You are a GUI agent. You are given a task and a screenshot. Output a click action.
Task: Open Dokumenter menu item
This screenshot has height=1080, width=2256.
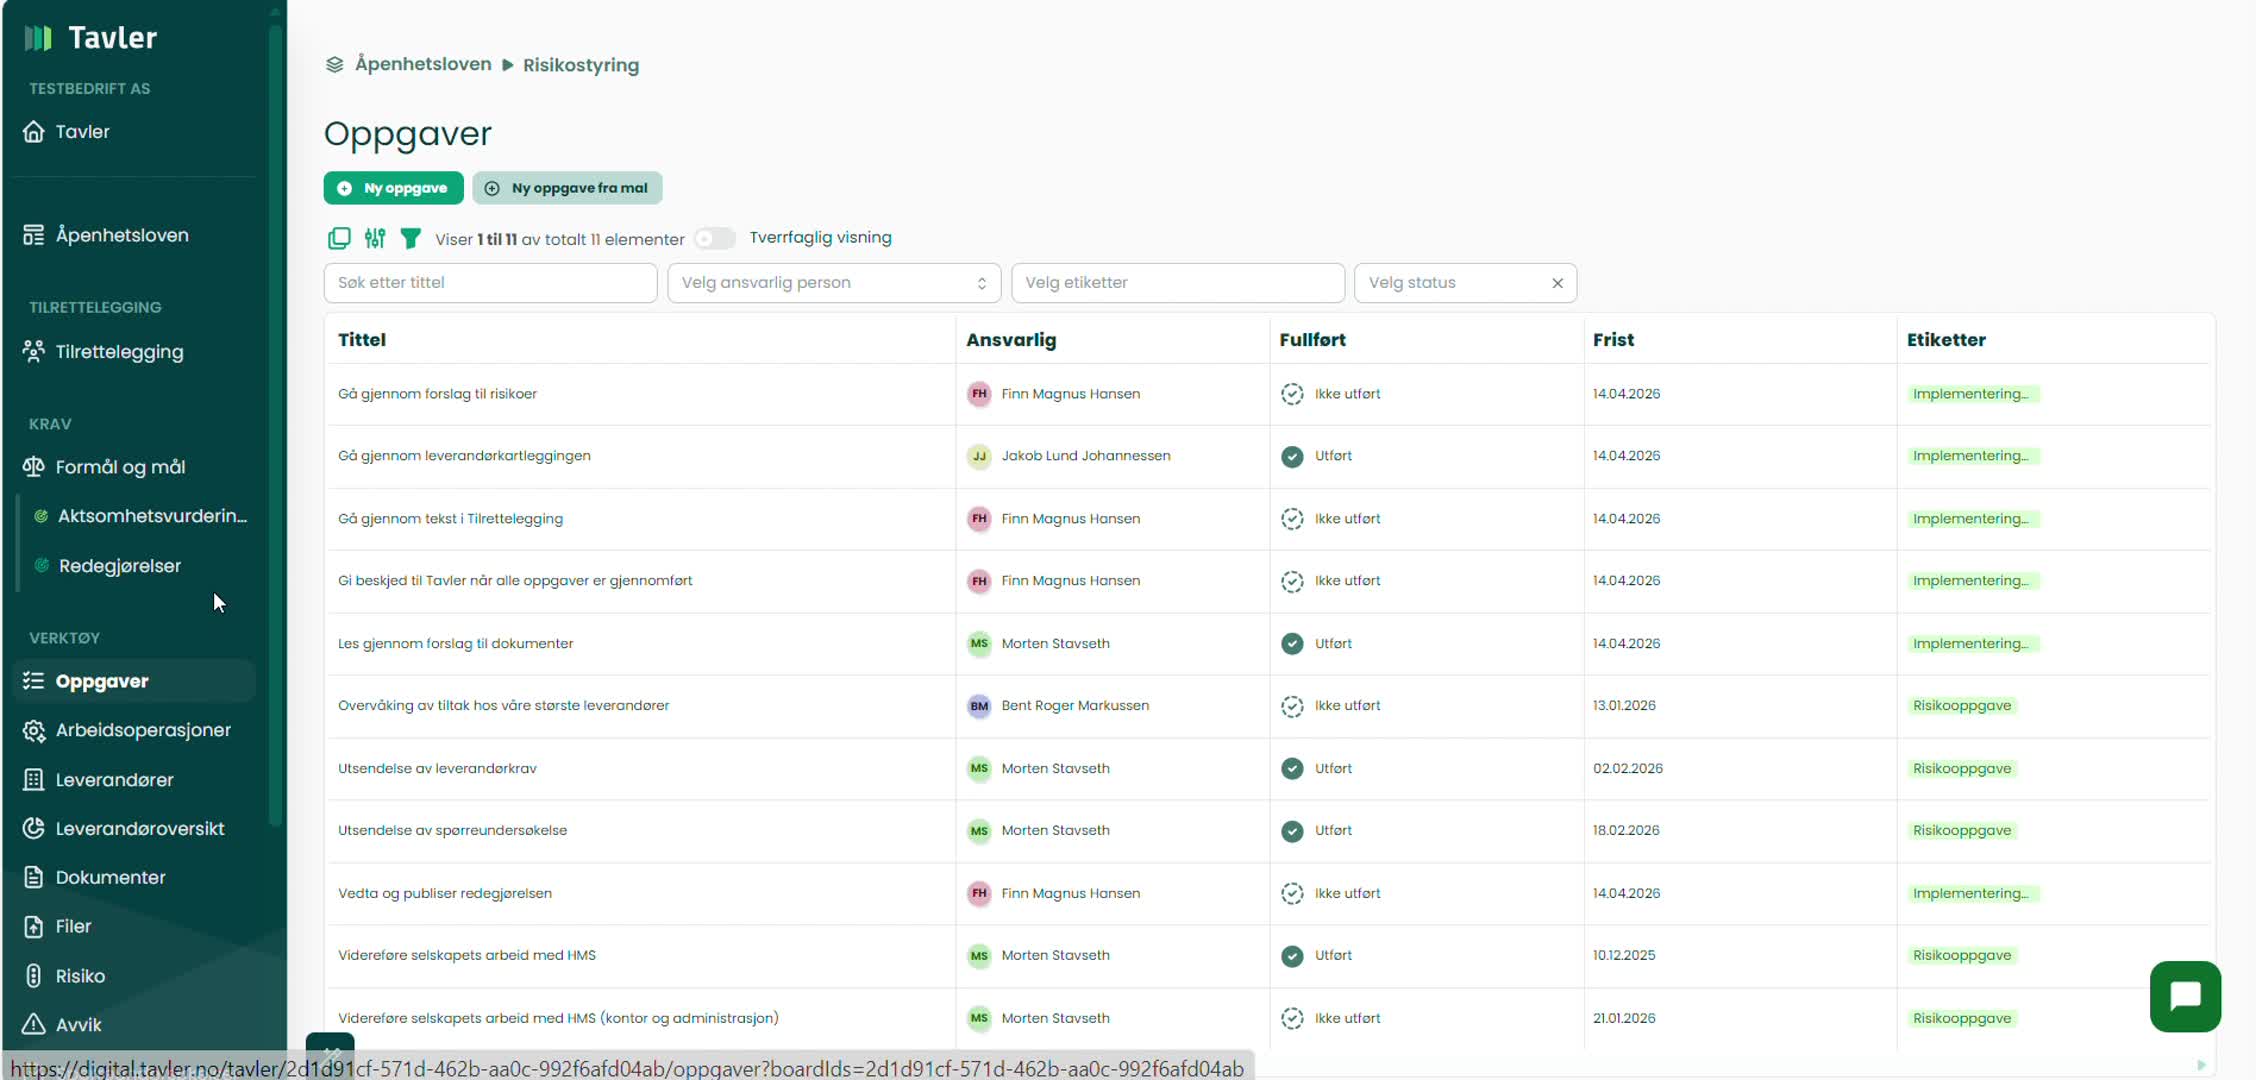pos(110,878)
